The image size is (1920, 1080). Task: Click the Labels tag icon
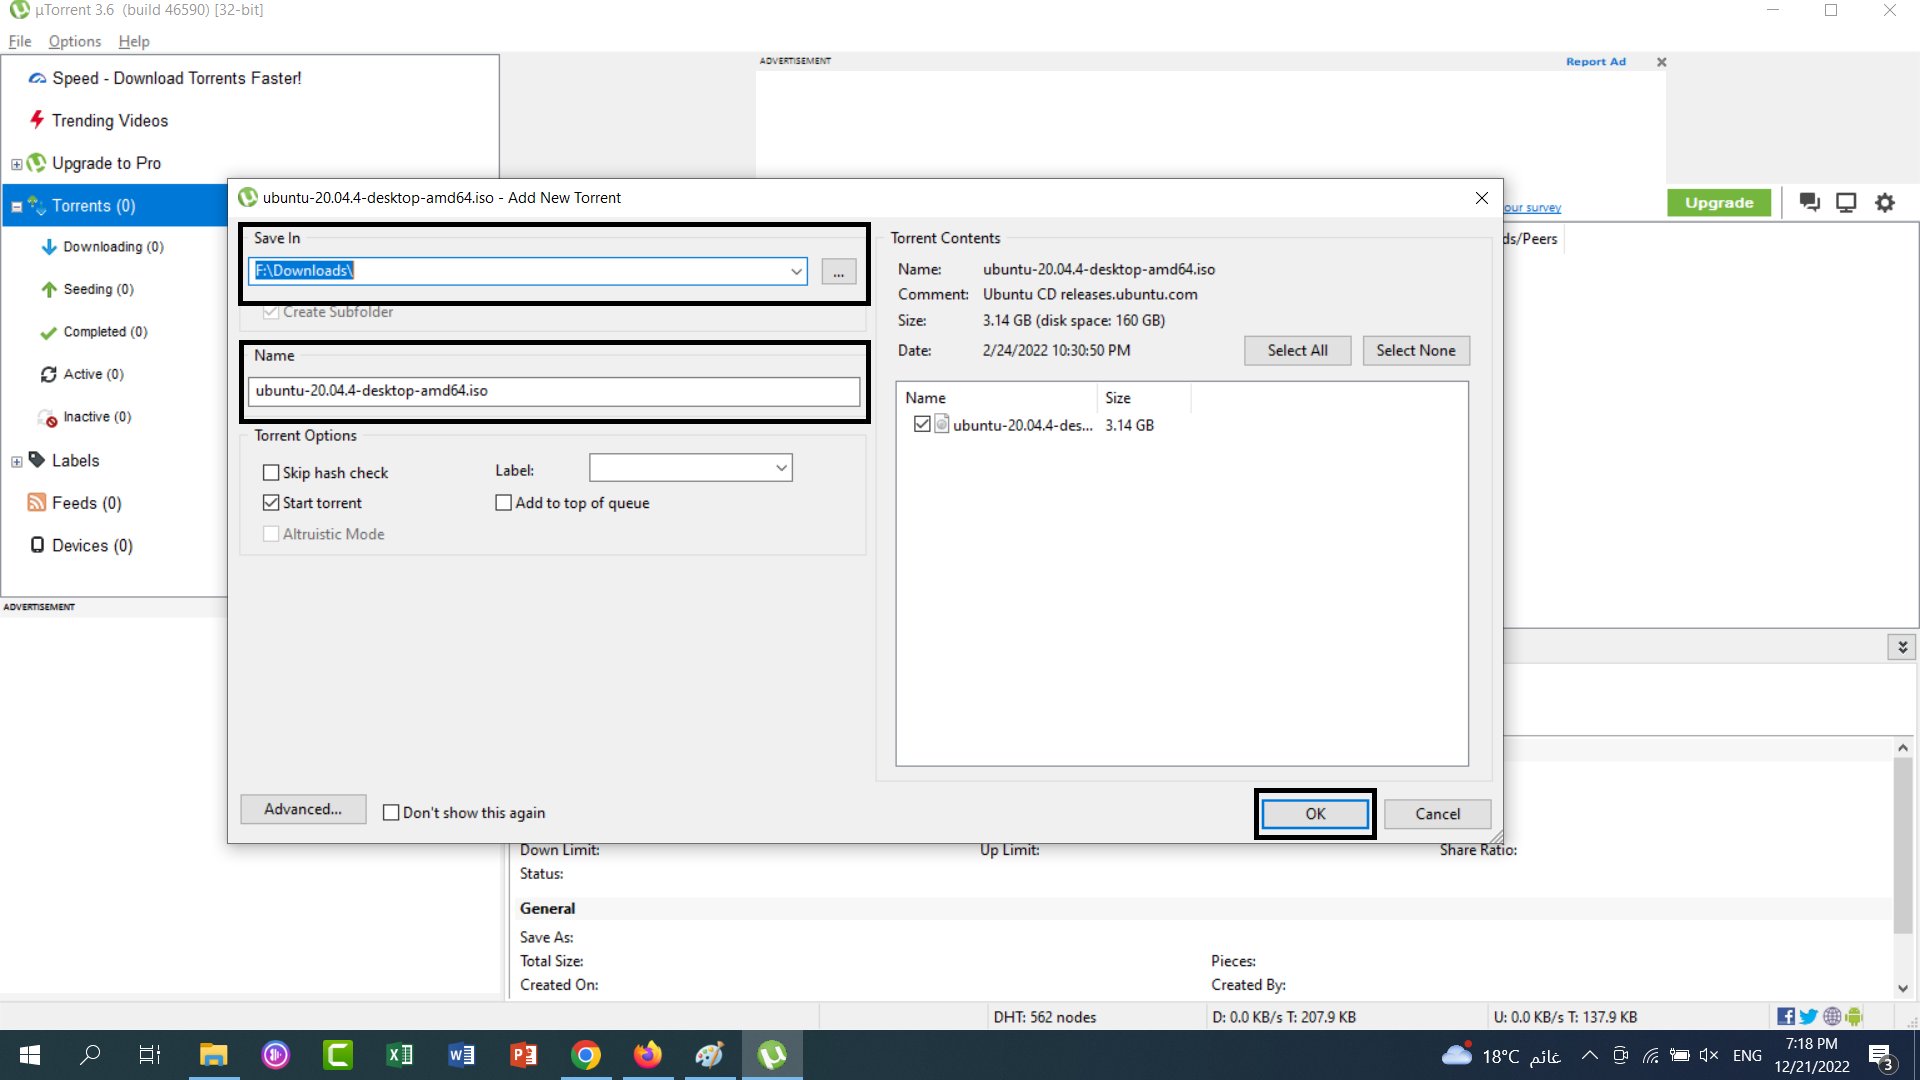click(37, 460)
